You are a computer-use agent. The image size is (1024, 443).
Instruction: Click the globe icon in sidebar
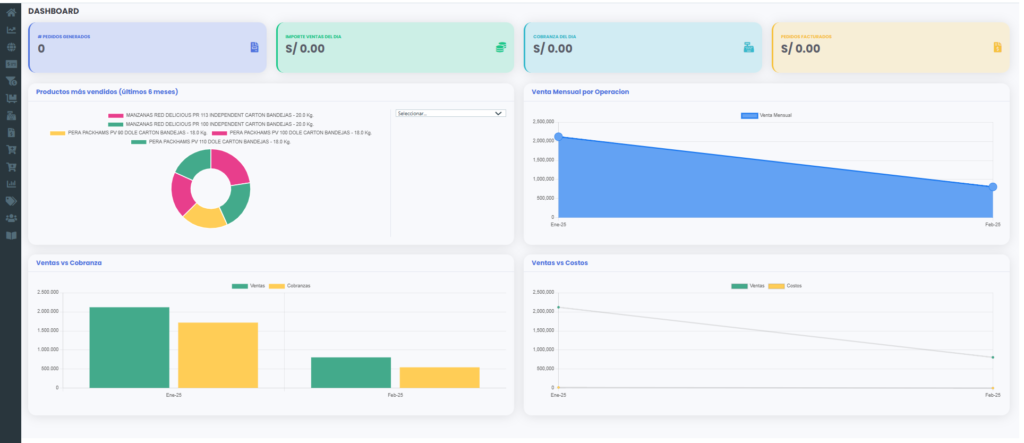(11, 46)
